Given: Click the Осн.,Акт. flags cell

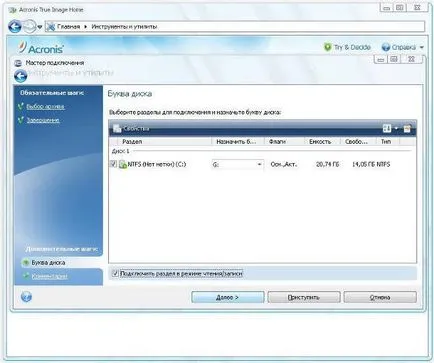Looking at the screenshot, I should (284, 164).
